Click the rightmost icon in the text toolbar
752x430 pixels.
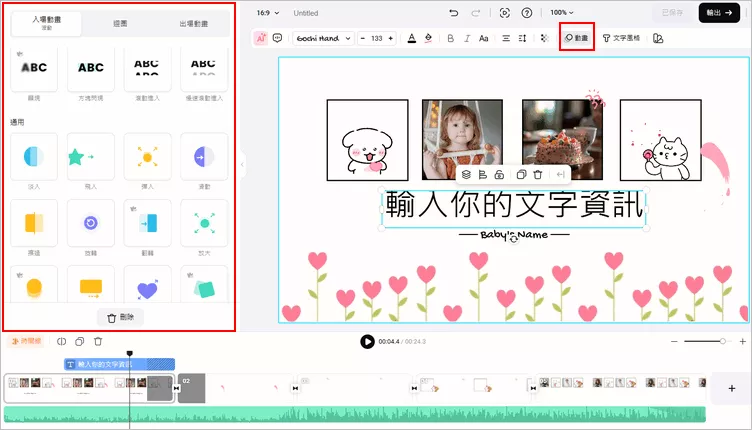click(658, 38)
